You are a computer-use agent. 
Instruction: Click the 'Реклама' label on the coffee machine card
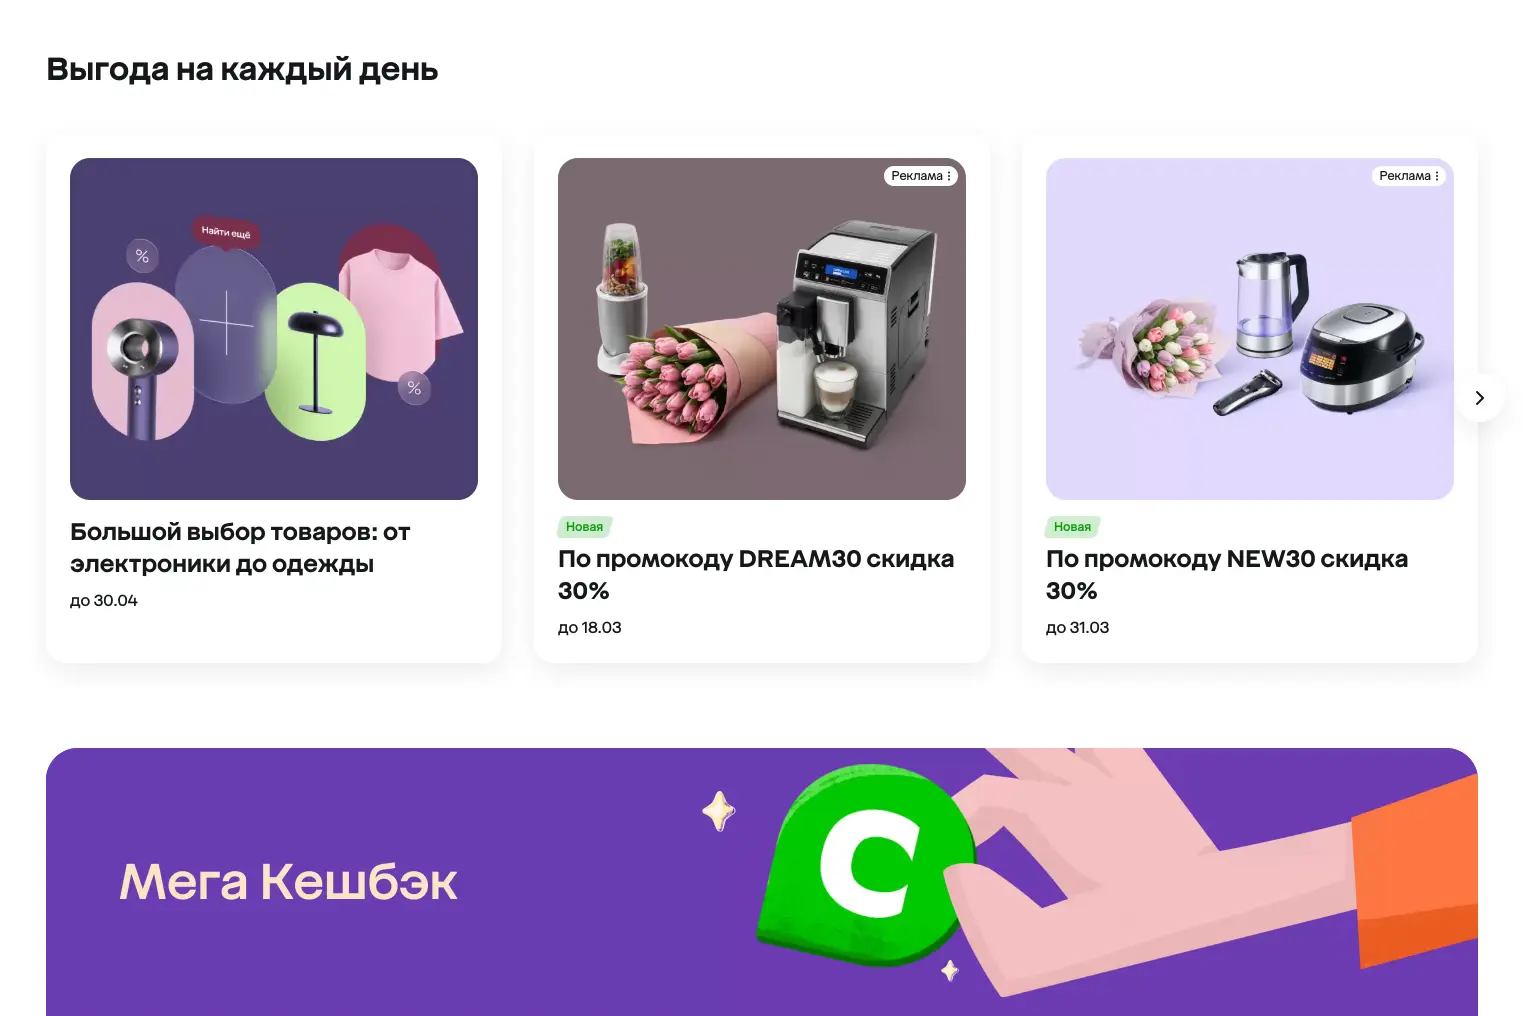click(917, 176)
